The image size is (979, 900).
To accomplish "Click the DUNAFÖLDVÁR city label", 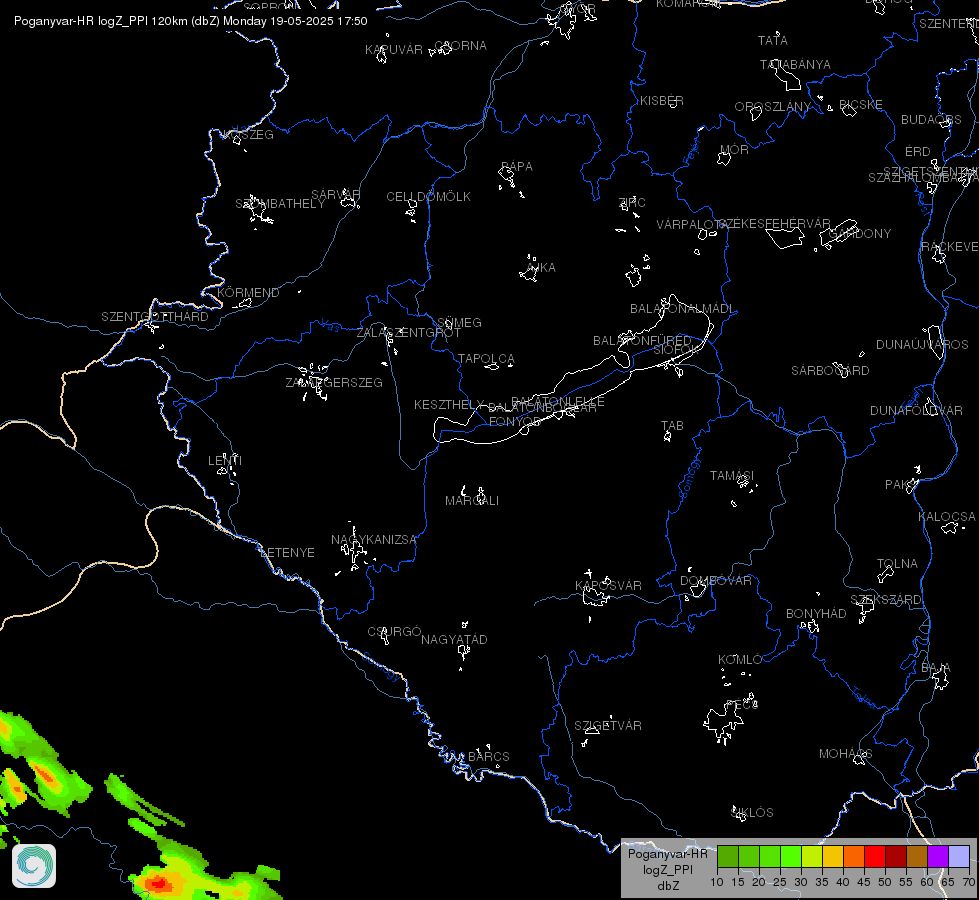I will click(x=917, y=410).
